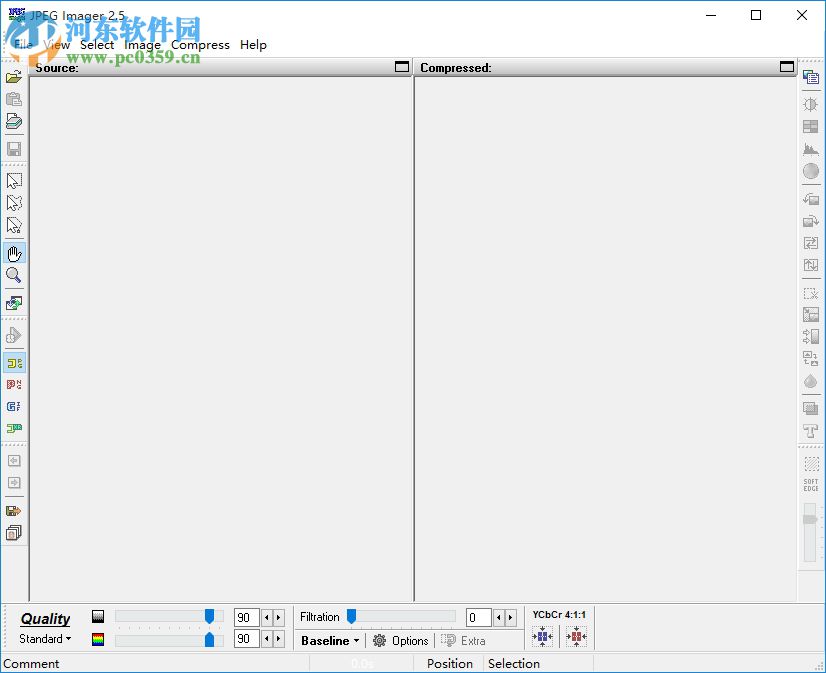Click the blur droplet icon

pyautogui.click(x=811, y=381)
